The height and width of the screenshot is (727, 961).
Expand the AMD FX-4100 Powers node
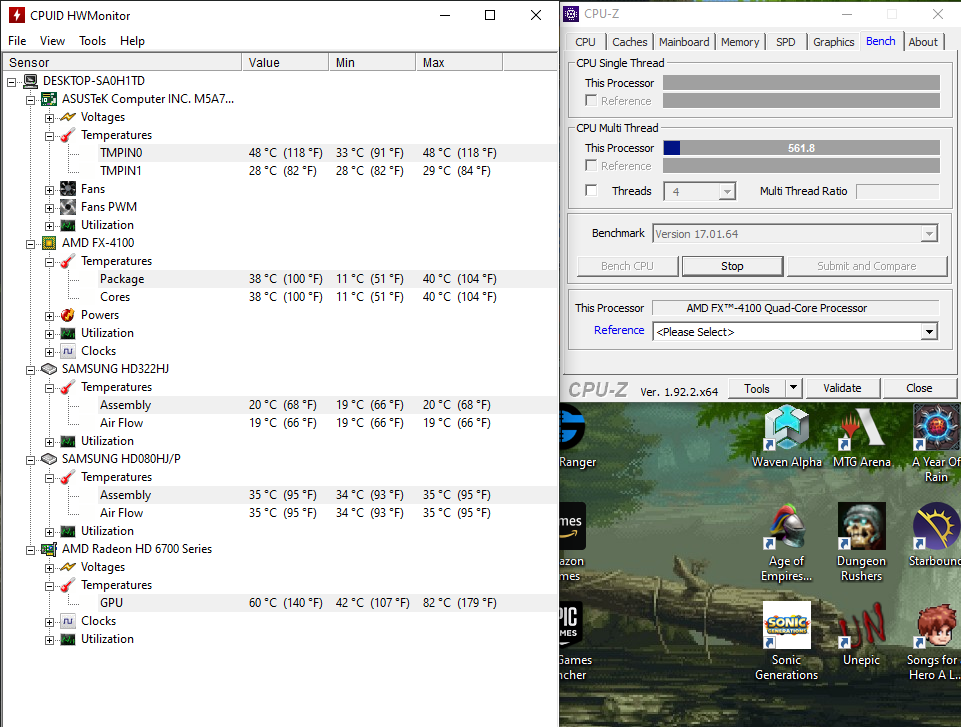(x=50, y=315)
